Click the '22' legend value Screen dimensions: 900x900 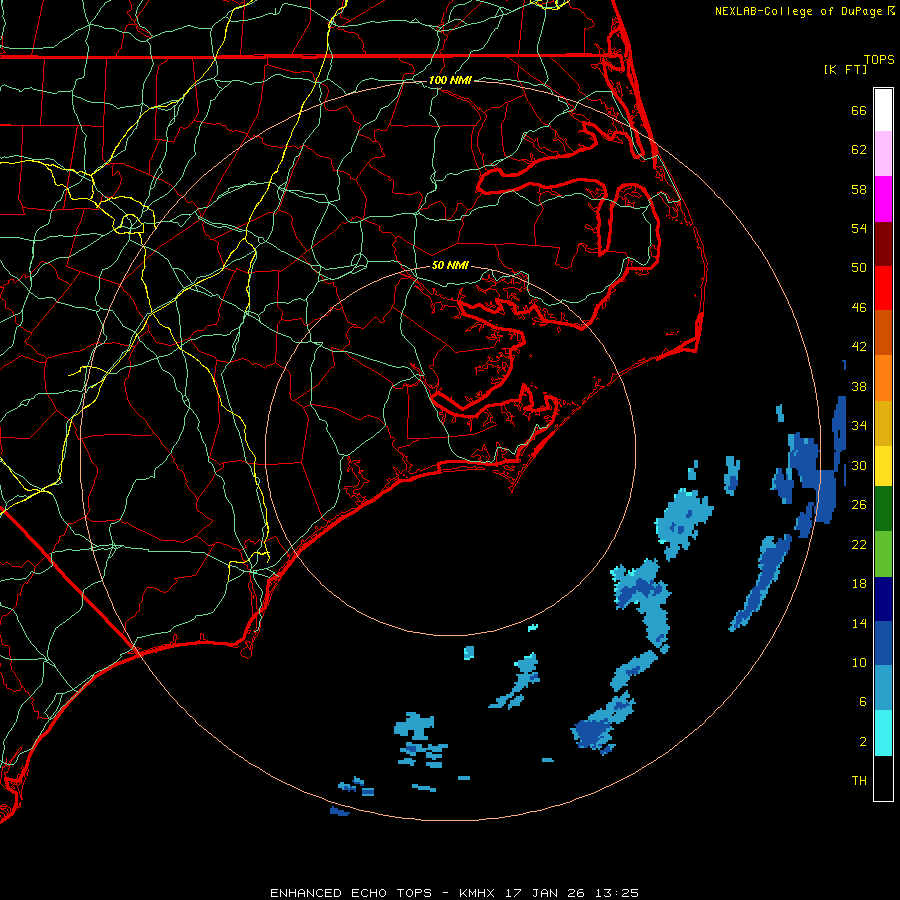[859, 545]
